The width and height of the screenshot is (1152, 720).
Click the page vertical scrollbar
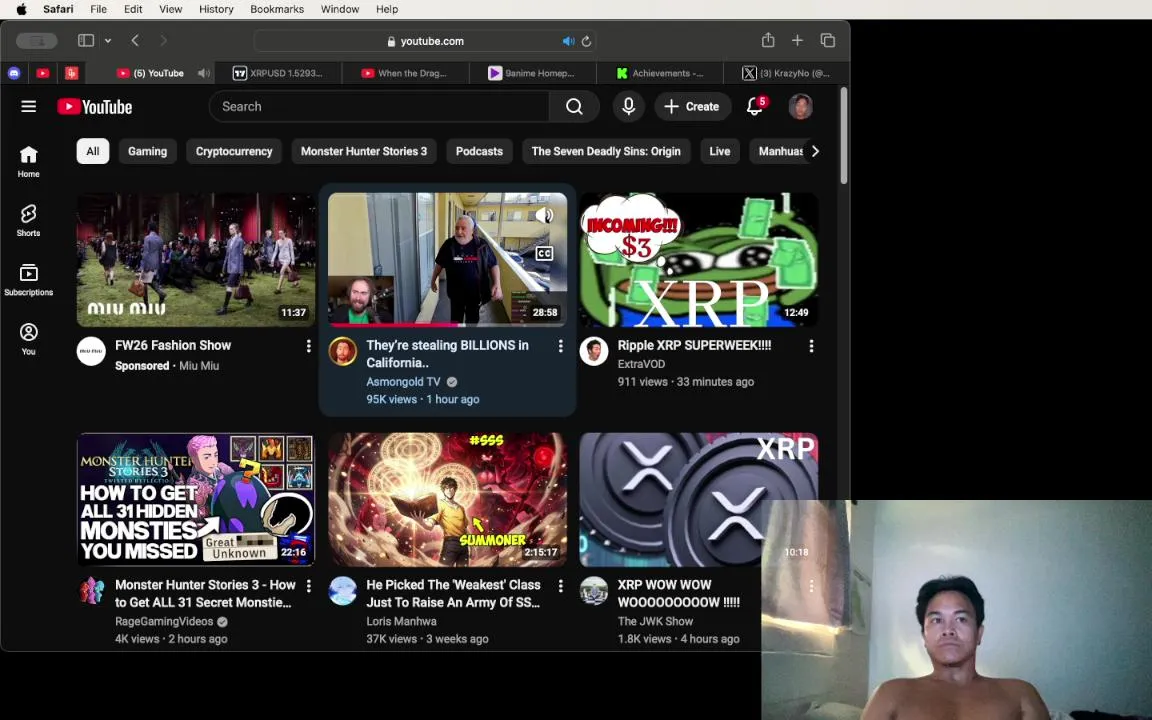844,136
